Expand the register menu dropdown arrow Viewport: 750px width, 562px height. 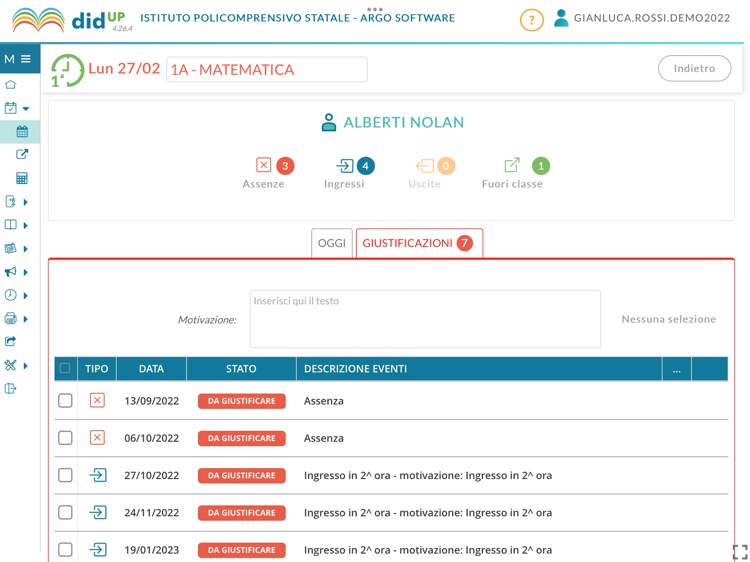(x=26, y=109)
